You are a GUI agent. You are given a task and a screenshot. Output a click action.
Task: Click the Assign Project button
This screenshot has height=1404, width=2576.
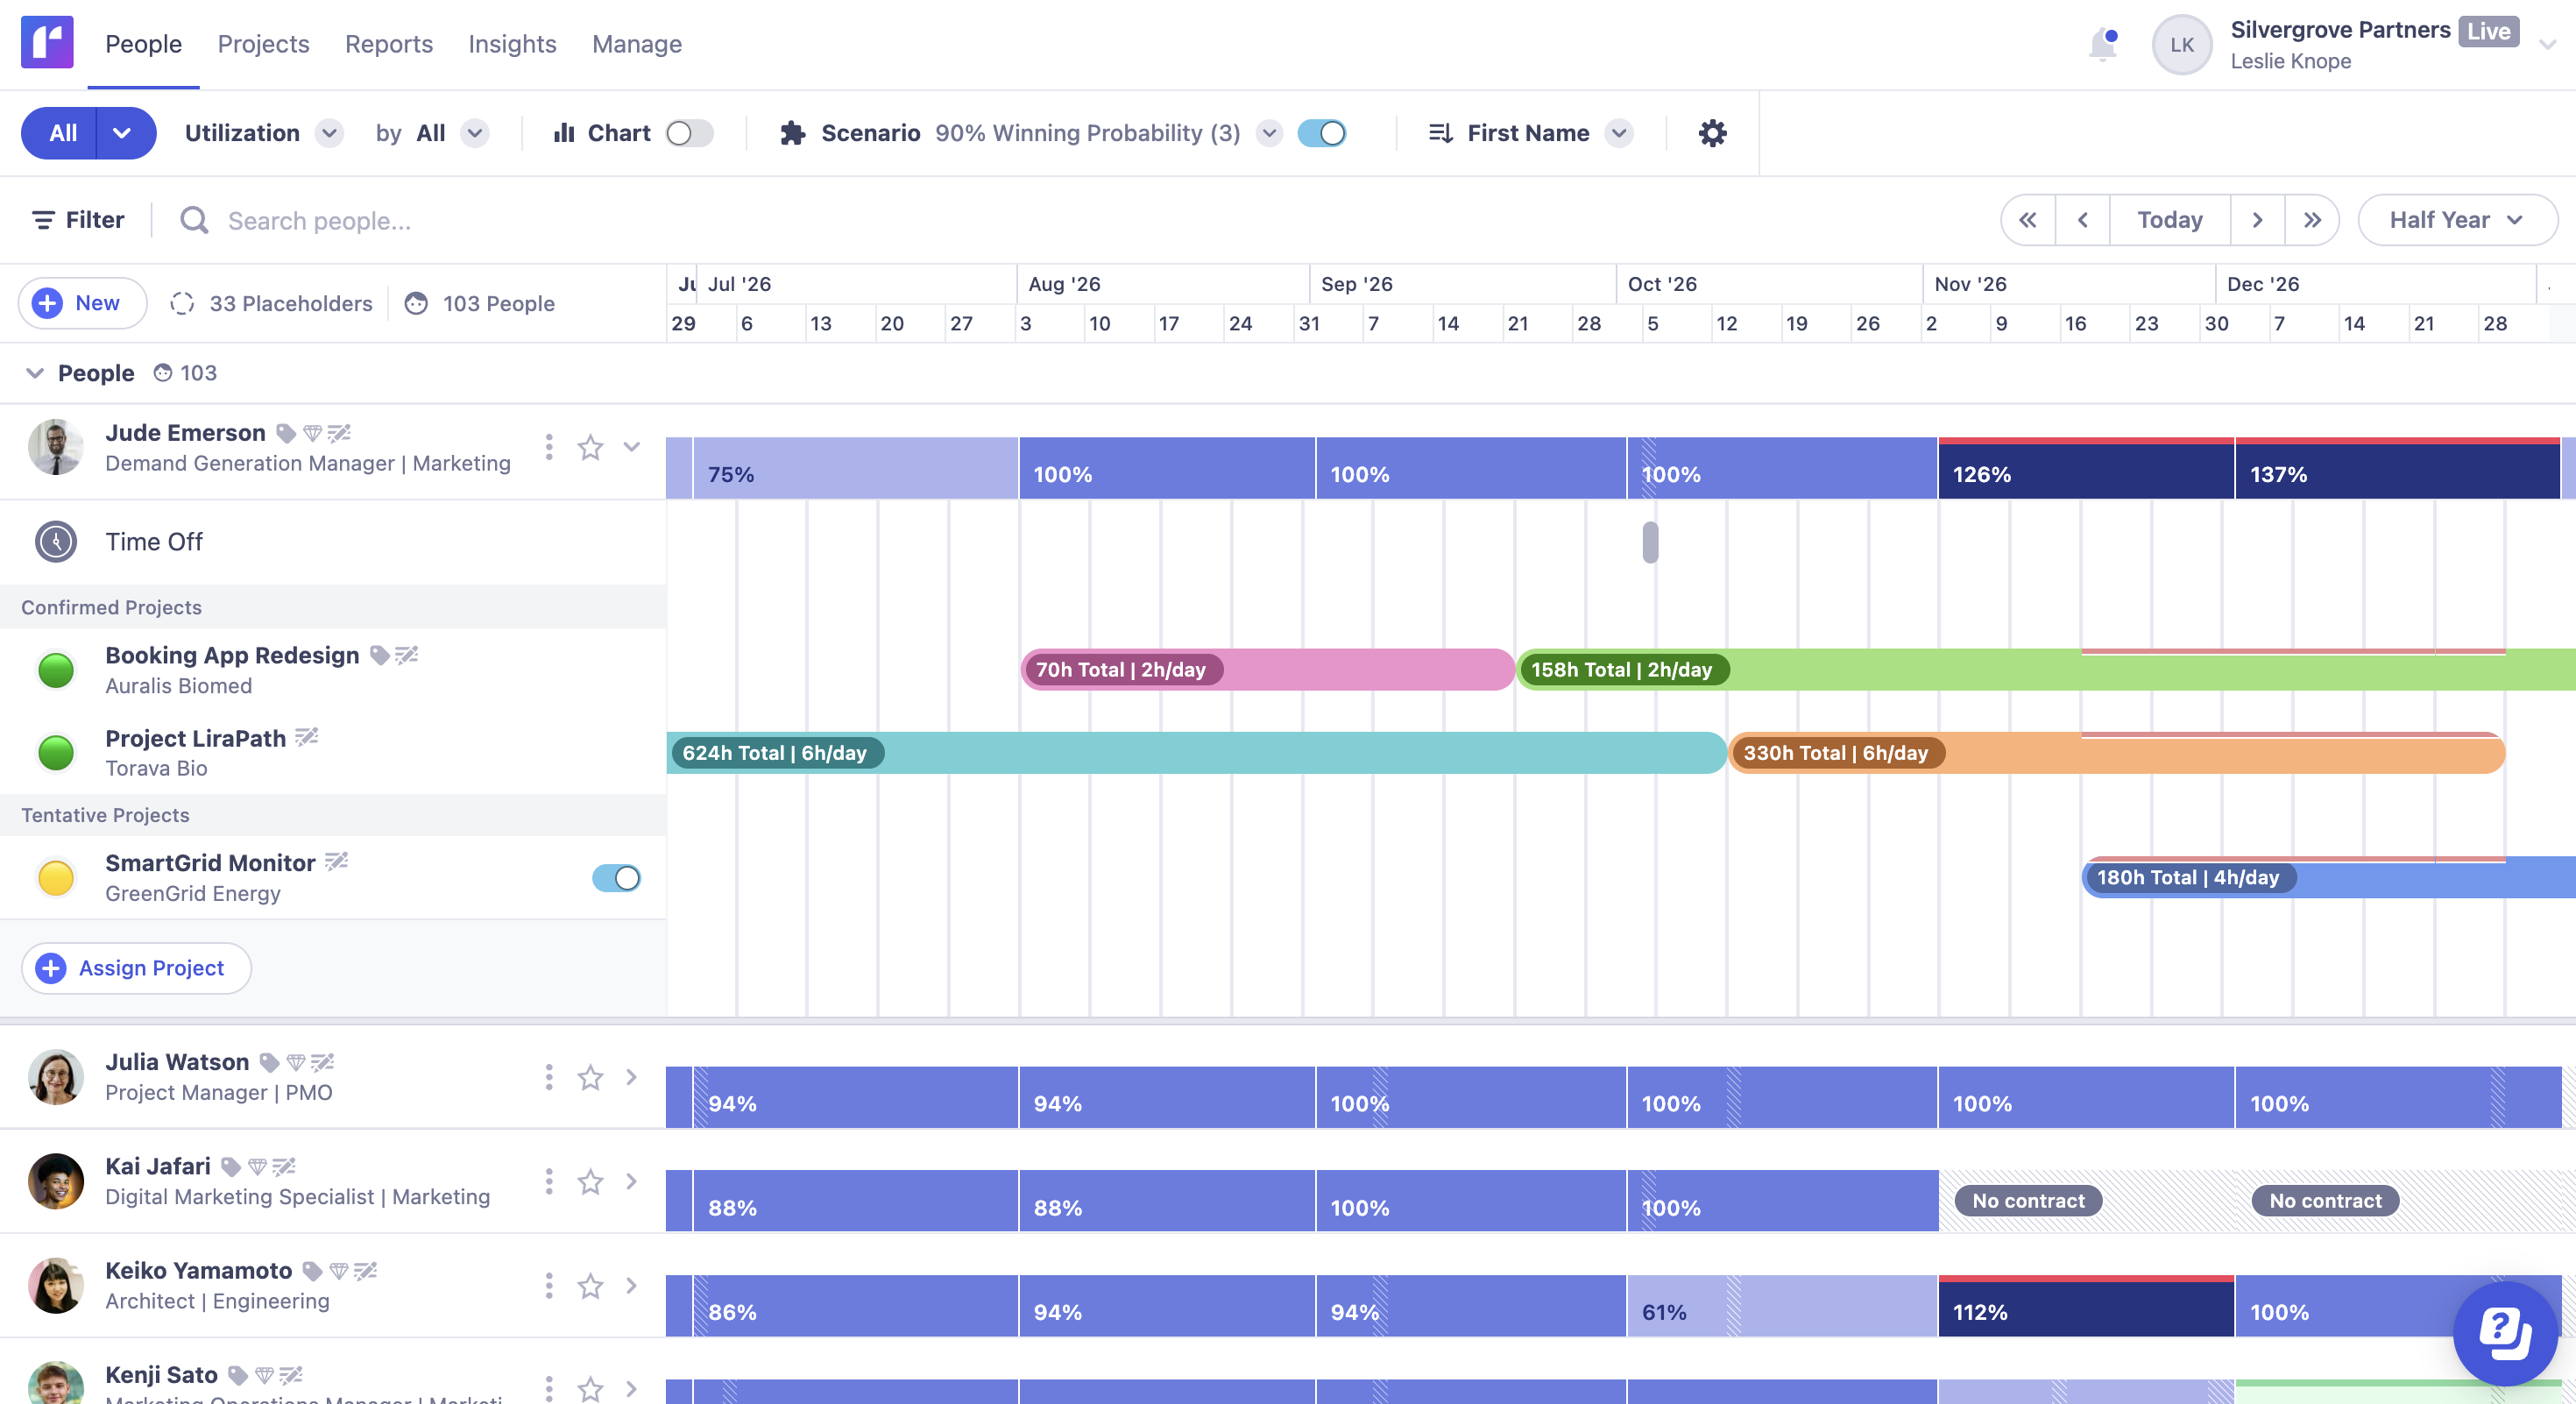coord(136,968)
